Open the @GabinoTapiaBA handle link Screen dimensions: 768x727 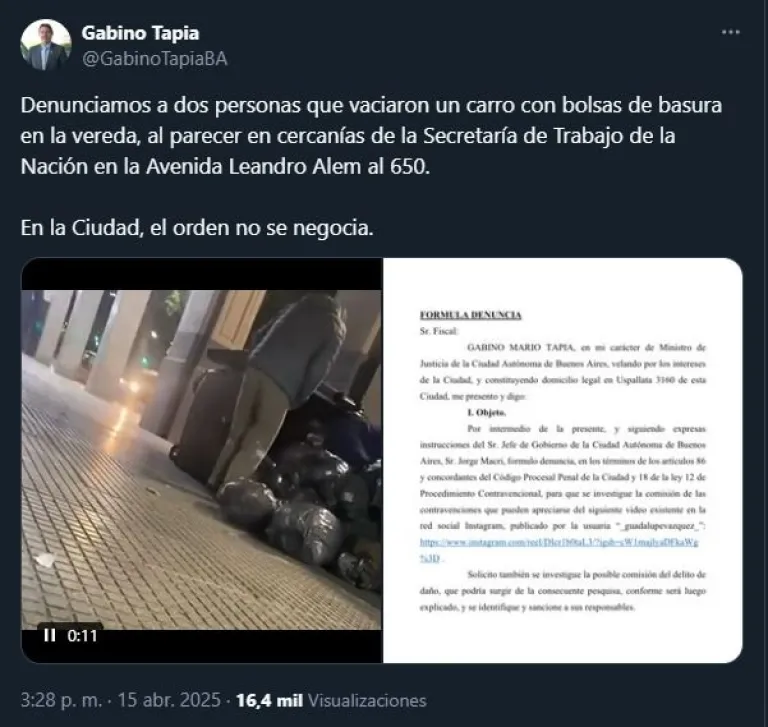click(154, 59)
